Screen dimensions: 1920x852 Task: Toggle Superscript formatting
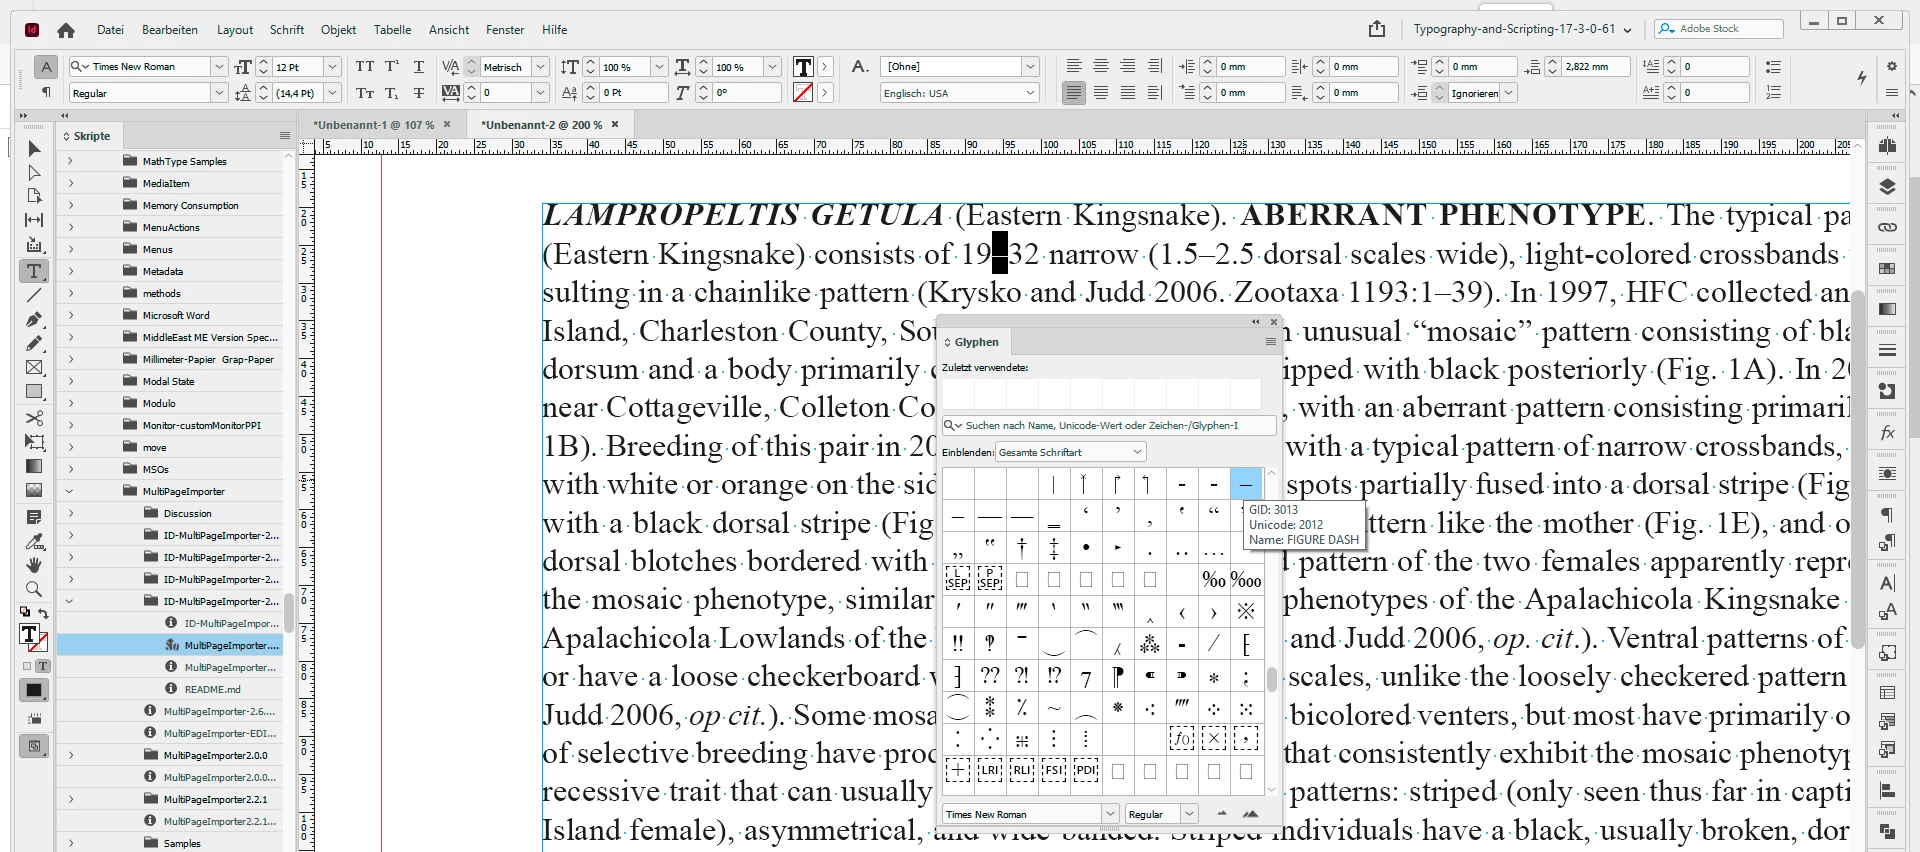(392, 67)
